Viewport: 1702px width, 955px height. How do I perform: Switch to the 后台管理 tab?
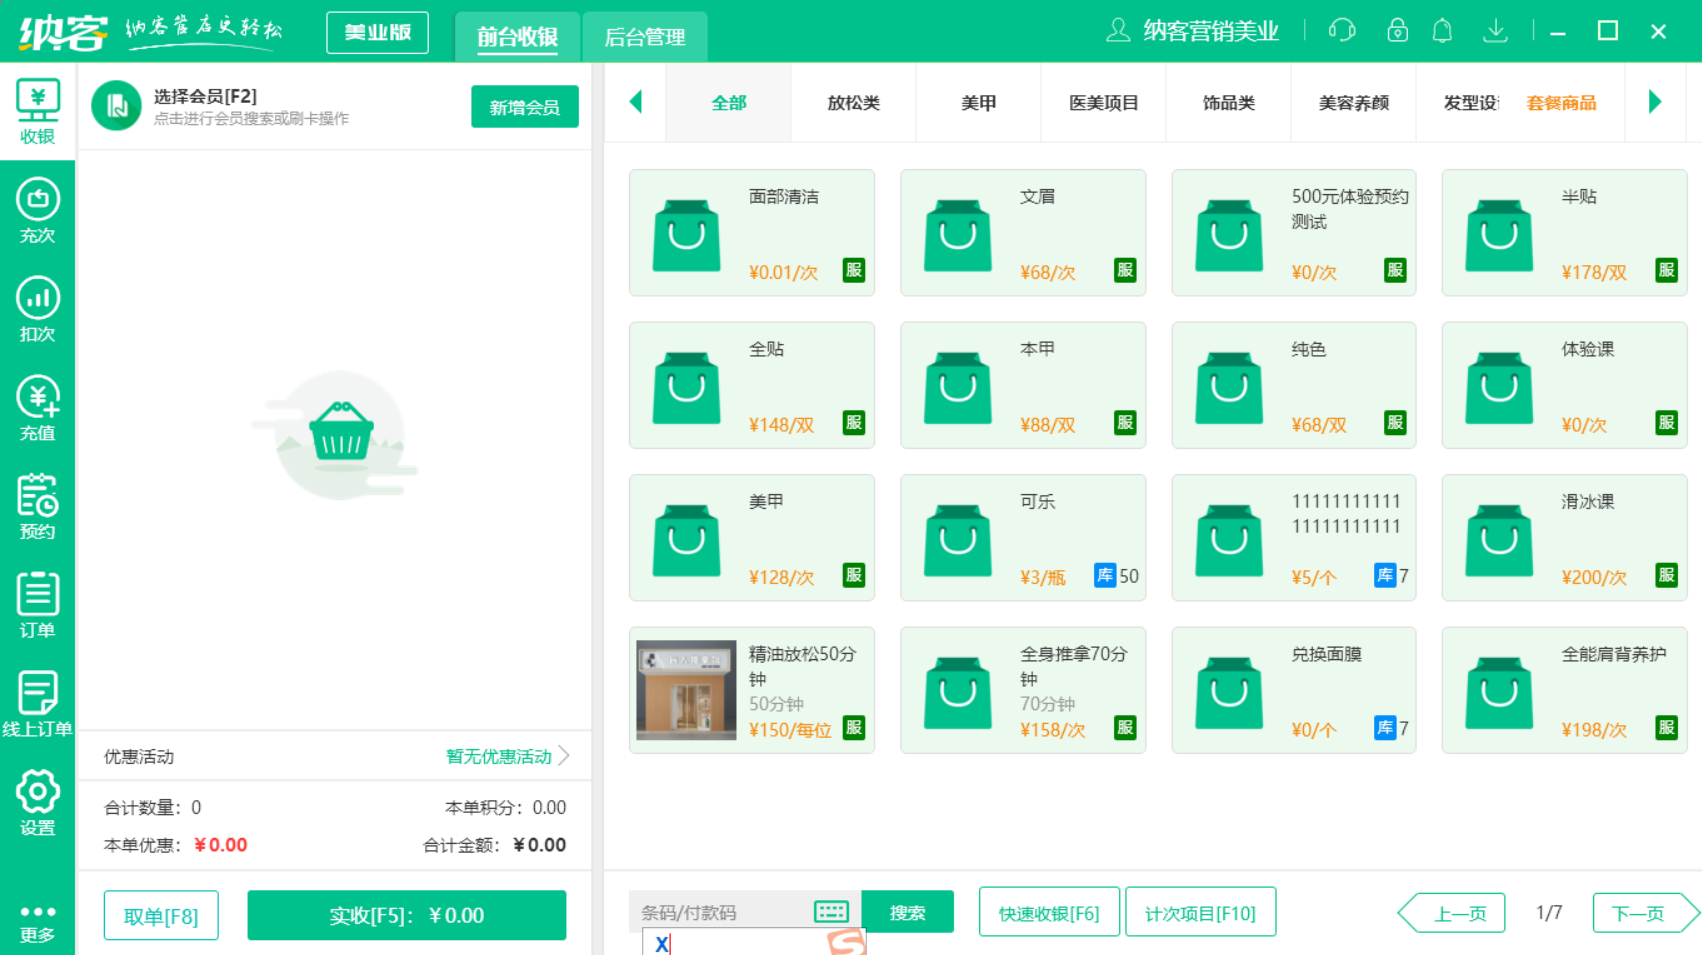pyautogui.click(x=645, y=36)
